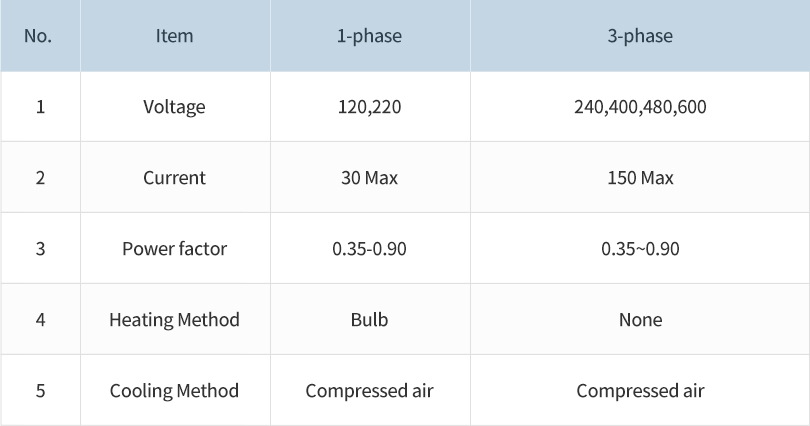Screen dimensions: 810x426
Task: Click the "No." column header
Action: (x=38, y=36)
